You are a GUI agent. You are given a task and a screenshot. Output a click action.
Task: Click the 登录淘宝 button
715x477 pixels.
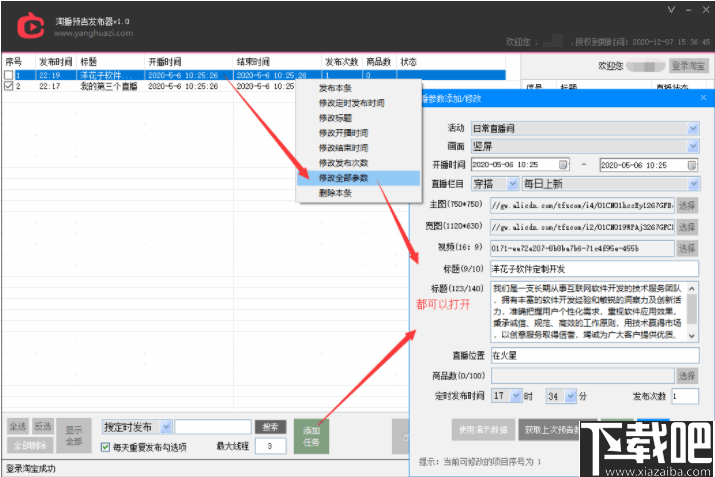click(688, 66)
